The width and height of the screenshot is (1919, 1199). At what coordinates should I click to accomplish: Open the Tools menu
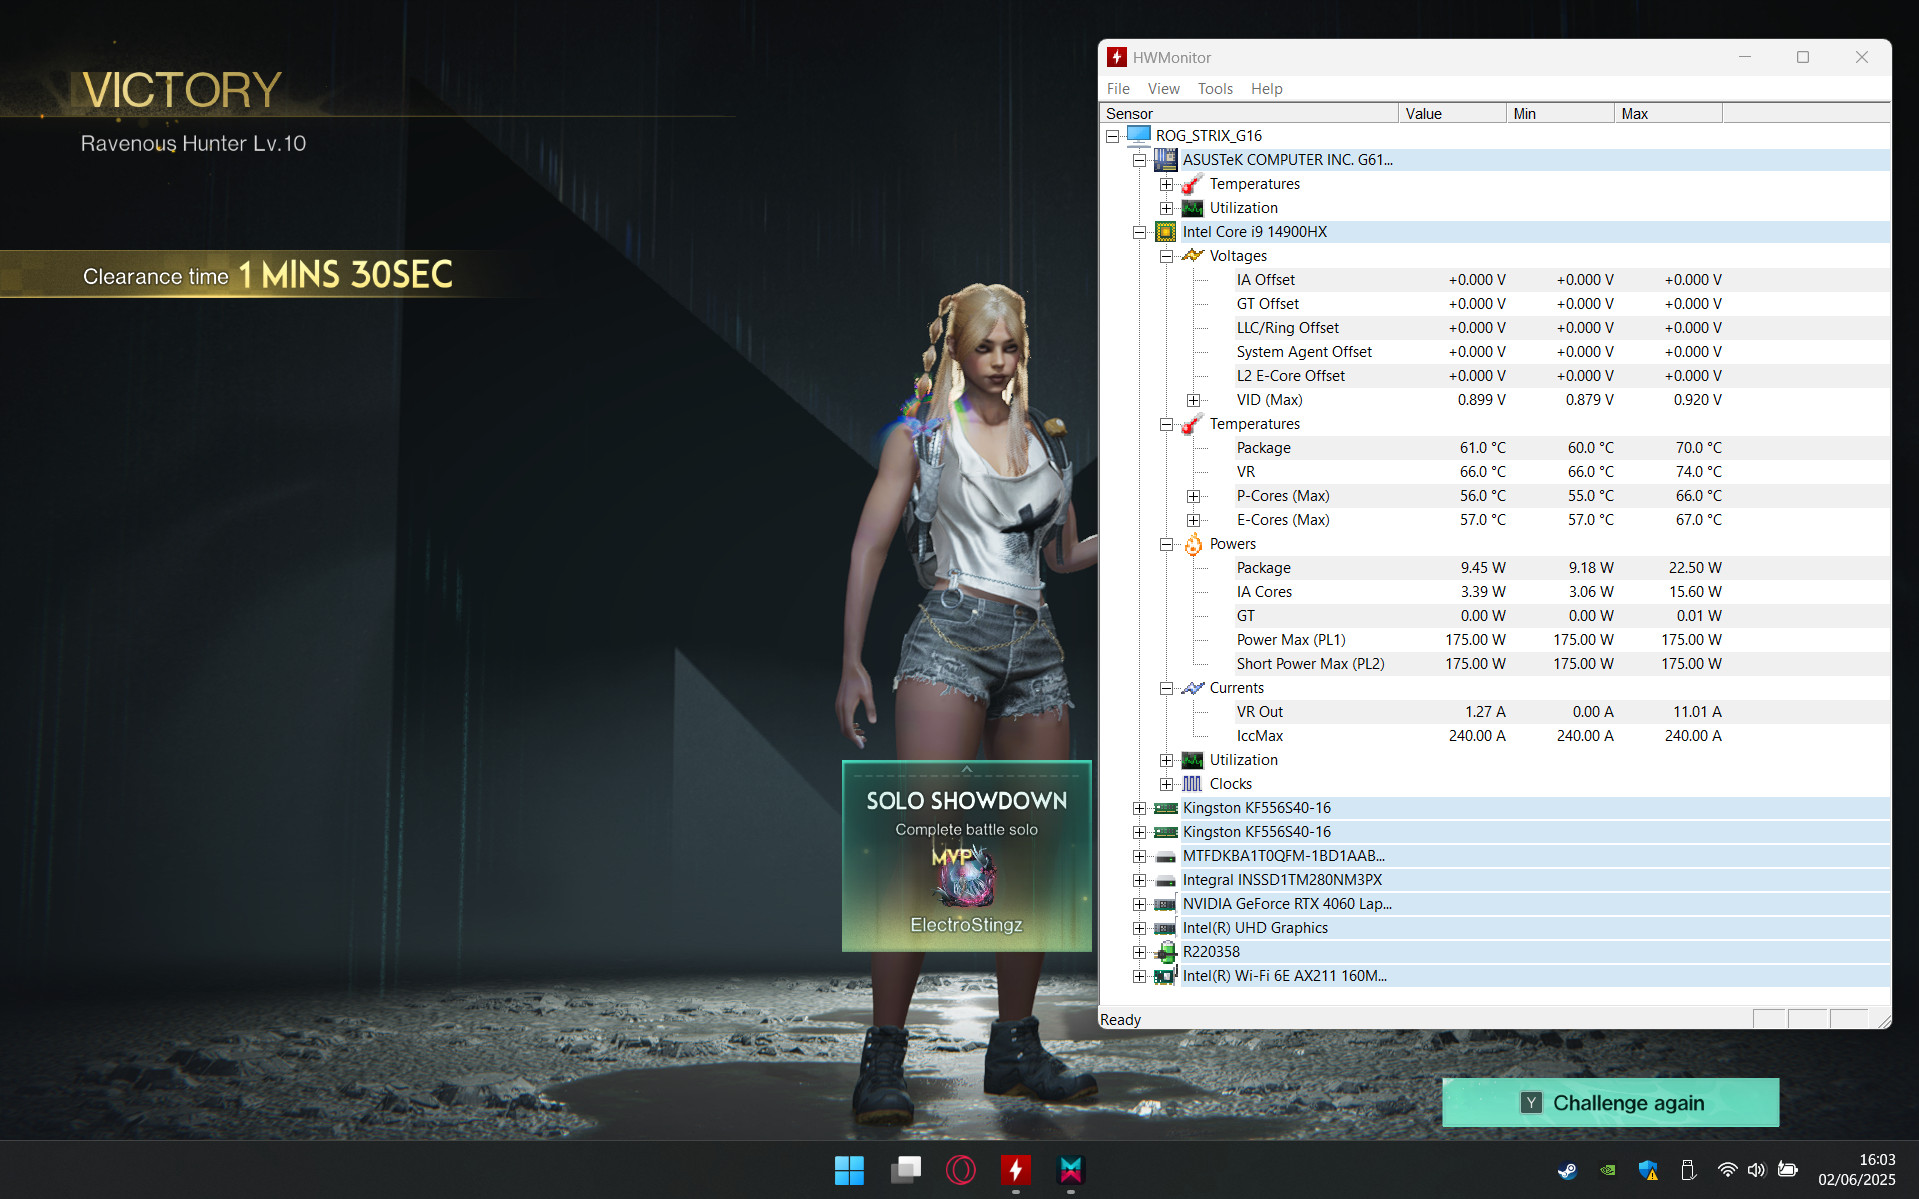click(x=1215, y=89)
